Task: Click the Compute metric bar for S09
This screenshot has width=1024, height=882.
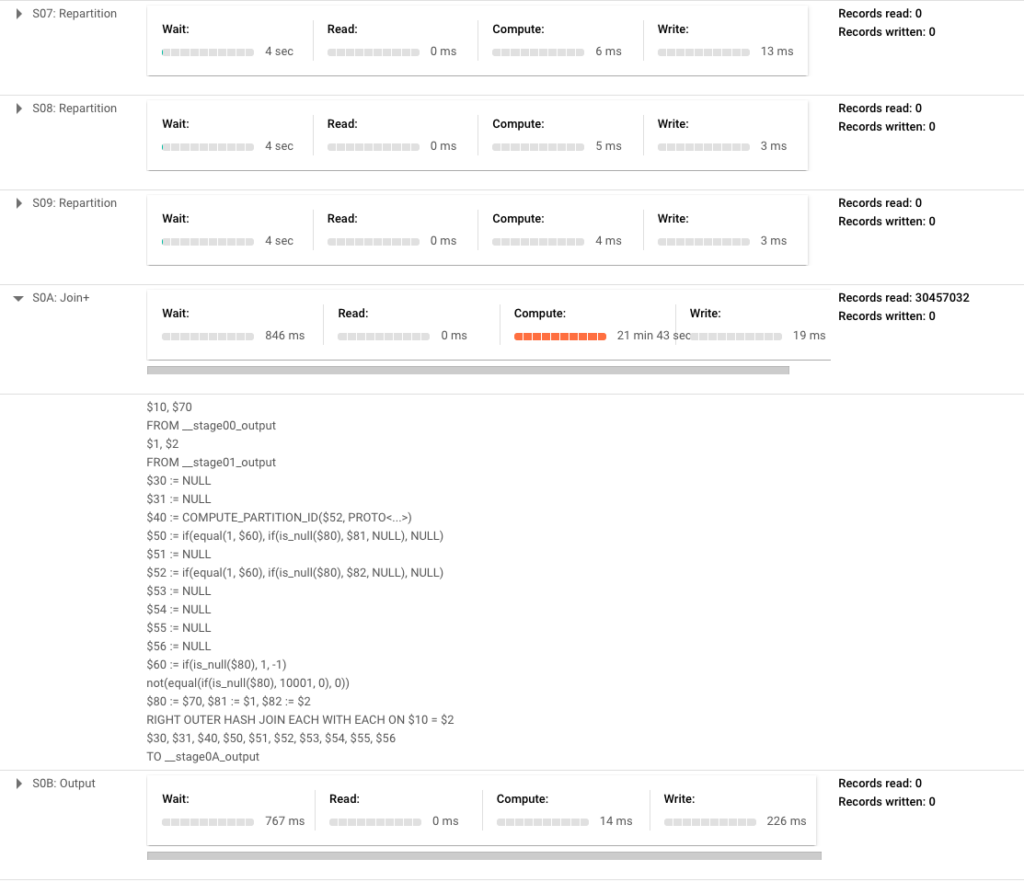Action: pos(538,241)
